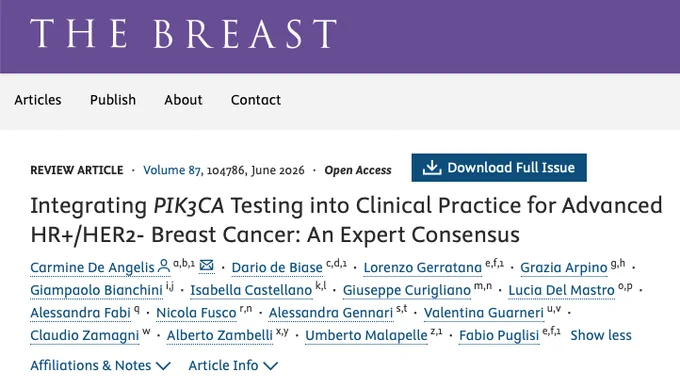Select author Giuseppe Curigliano link
This screenshot has width=680, height=388.
click(407, 290)
